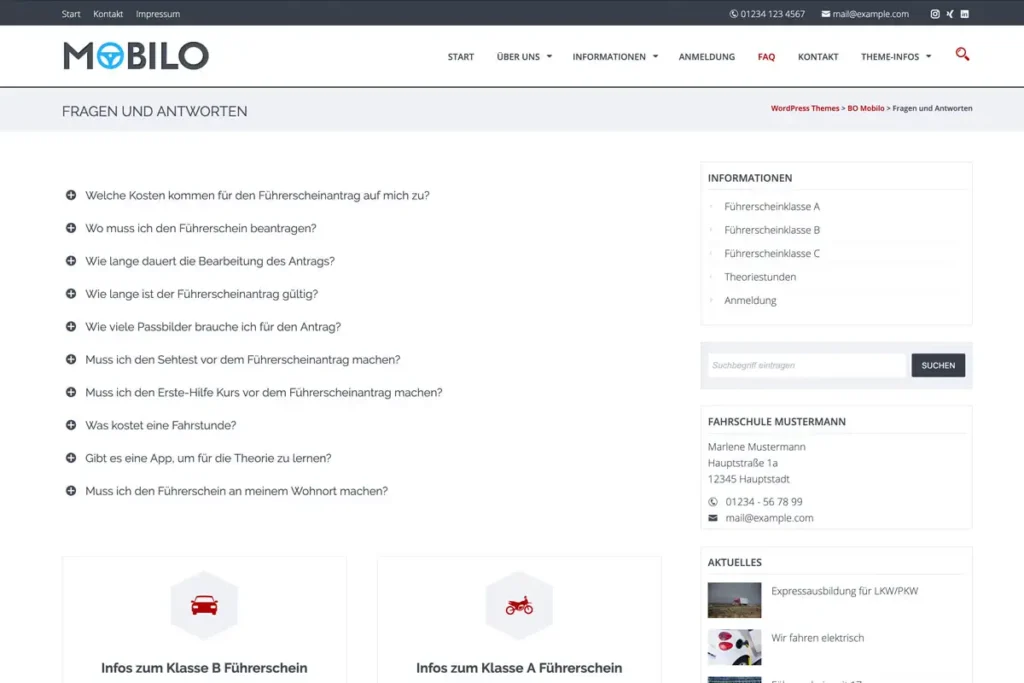This screenshot has width=1024, height=683.
Task: Click the LinkedIn icon in the top bar
Action: [x=965, y=13]
